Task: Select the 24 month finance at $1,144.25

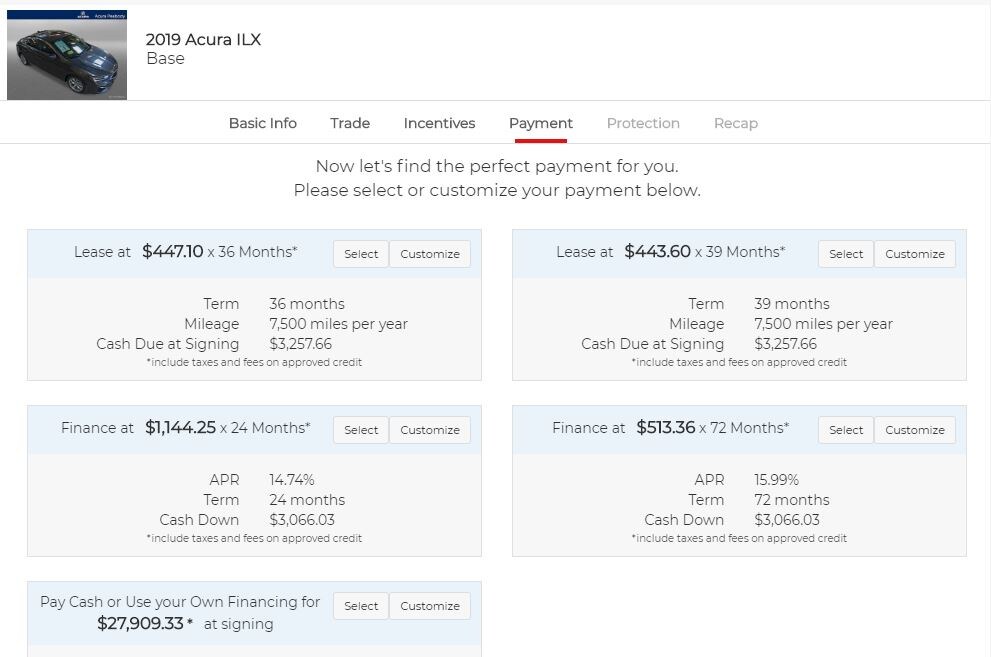Action: (x=361, y=430)
